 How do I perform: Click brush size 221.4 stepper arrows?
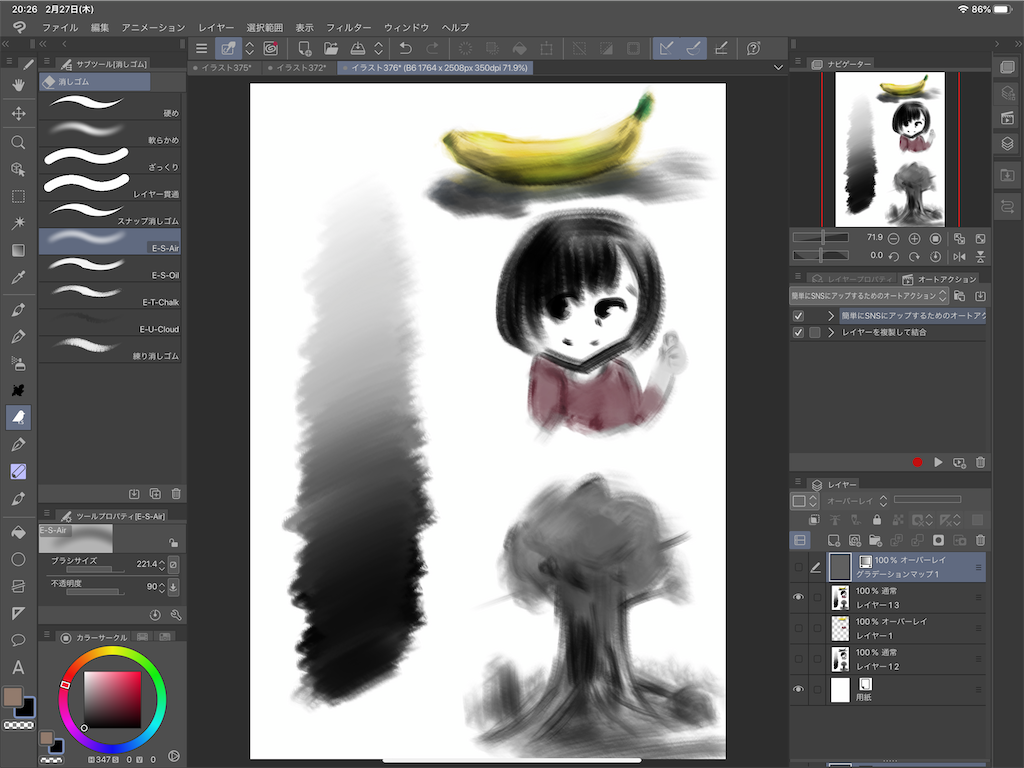click(x=161, y=564)
